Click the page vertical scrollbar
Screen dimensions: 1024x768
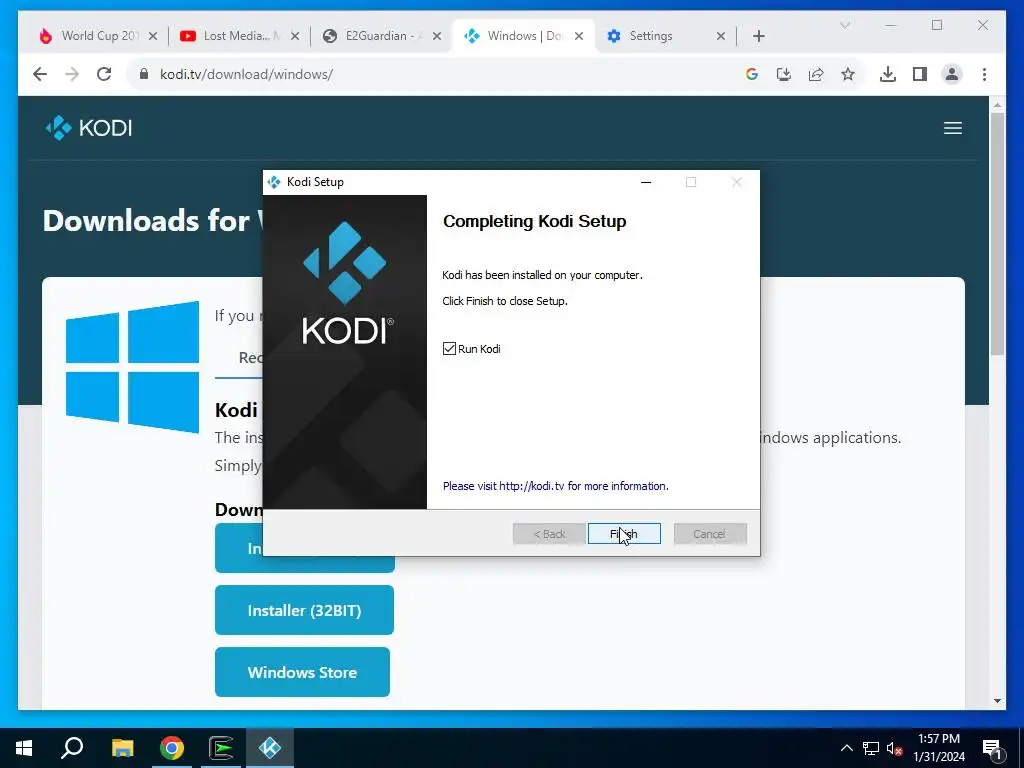coord(997,233)
